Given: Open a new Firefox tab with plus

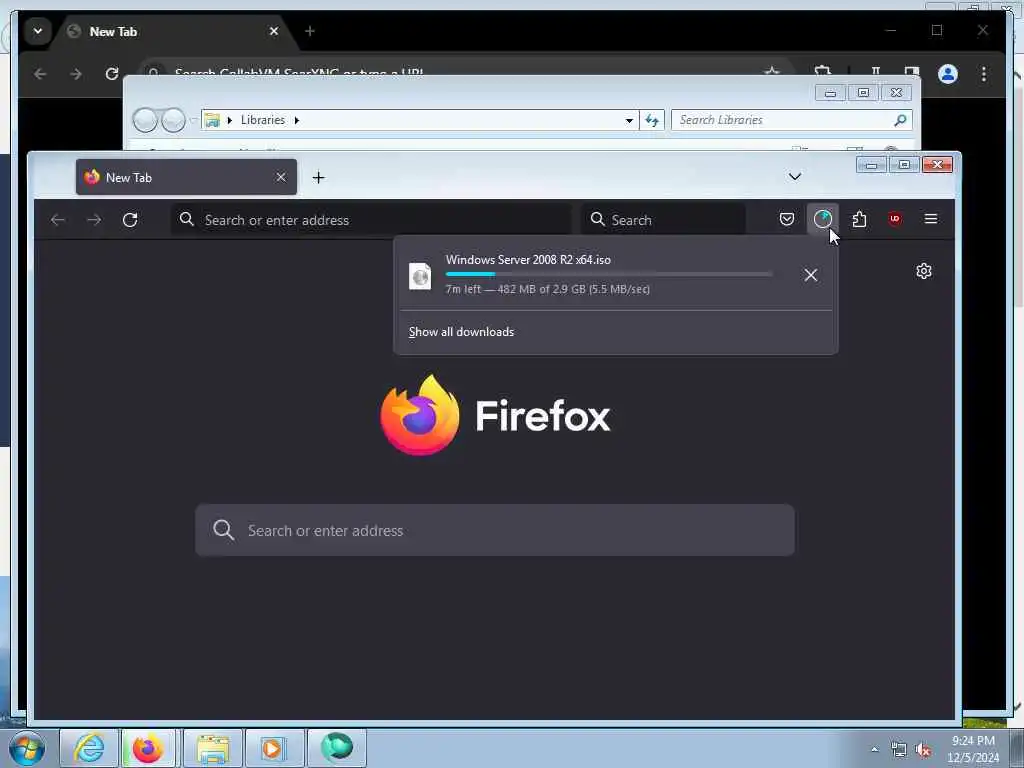Looking at the screenshot, I should pos(318,178).
